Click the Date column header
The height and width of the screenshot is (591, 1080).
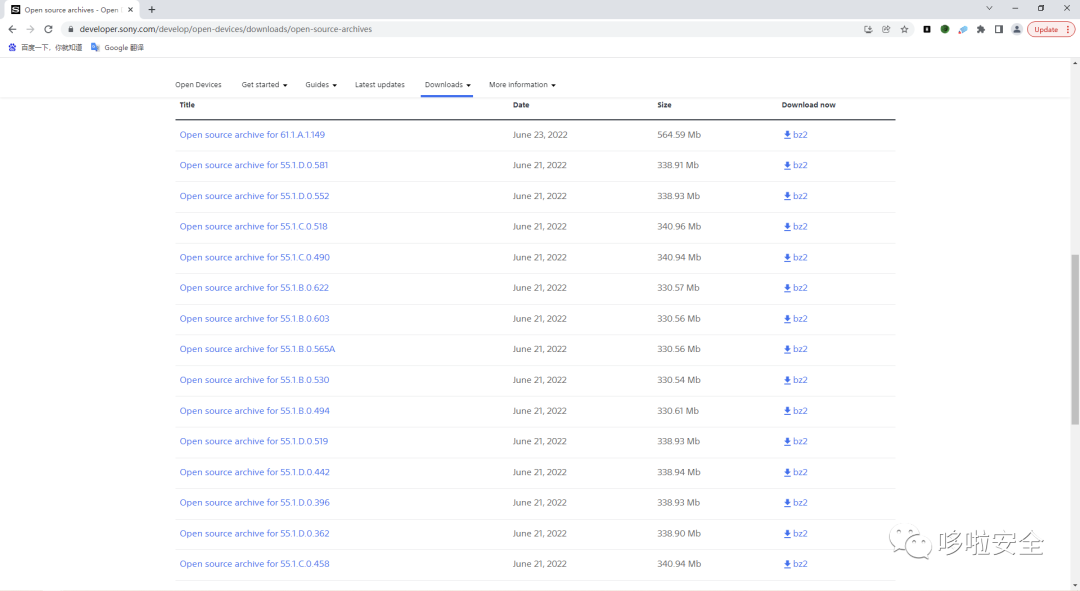point(521,105)
